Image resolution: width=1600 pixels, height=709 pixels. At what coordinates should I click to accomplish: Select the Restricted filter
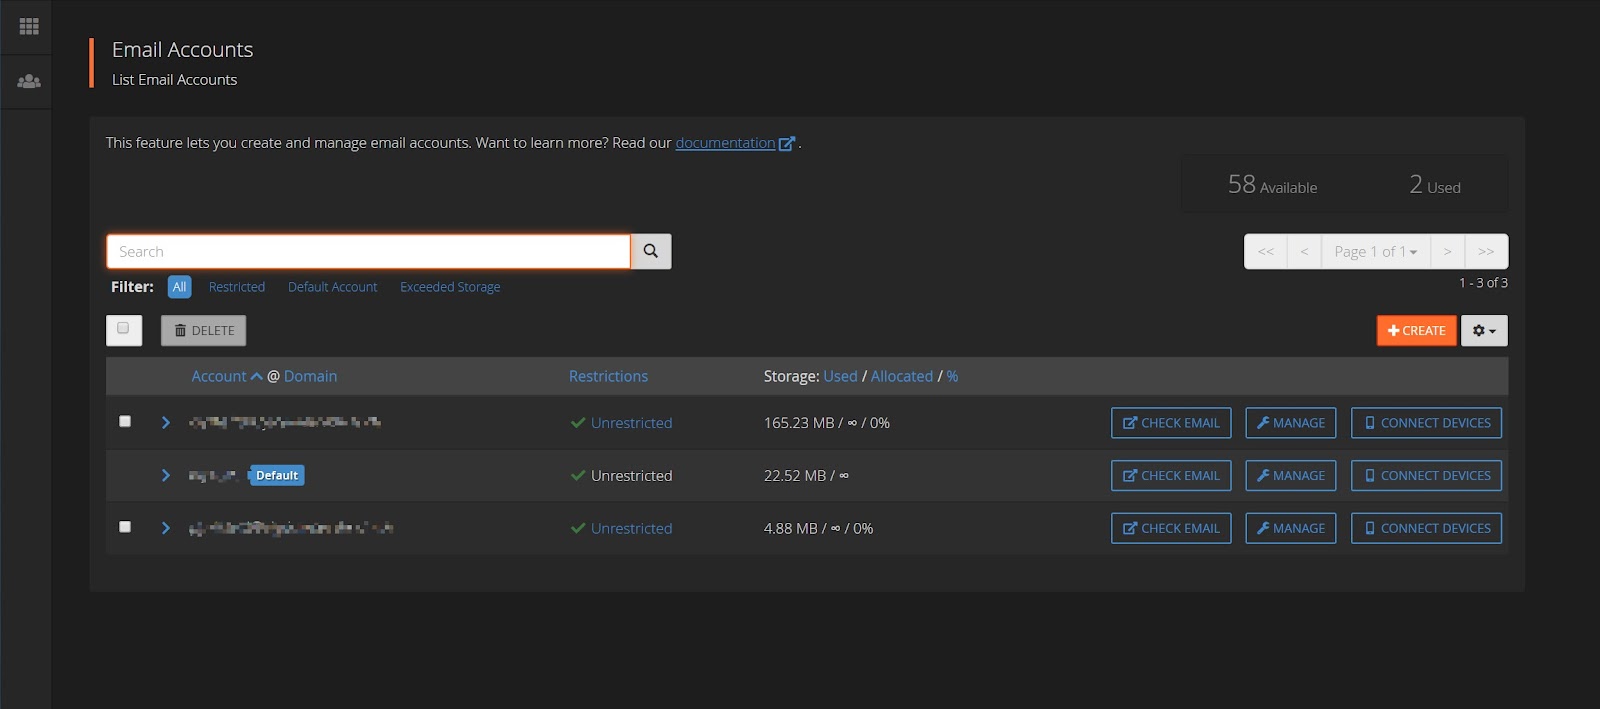(x=237, y=287)
